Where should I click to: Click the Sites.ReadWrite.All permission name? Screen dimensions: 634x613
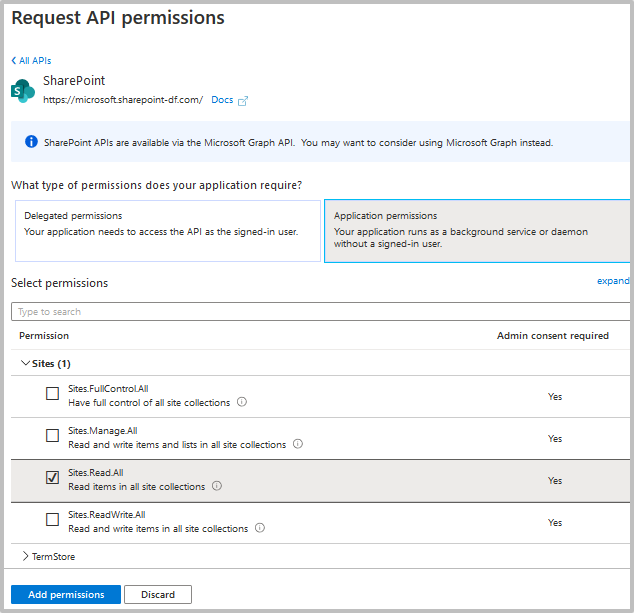[107, 515]
